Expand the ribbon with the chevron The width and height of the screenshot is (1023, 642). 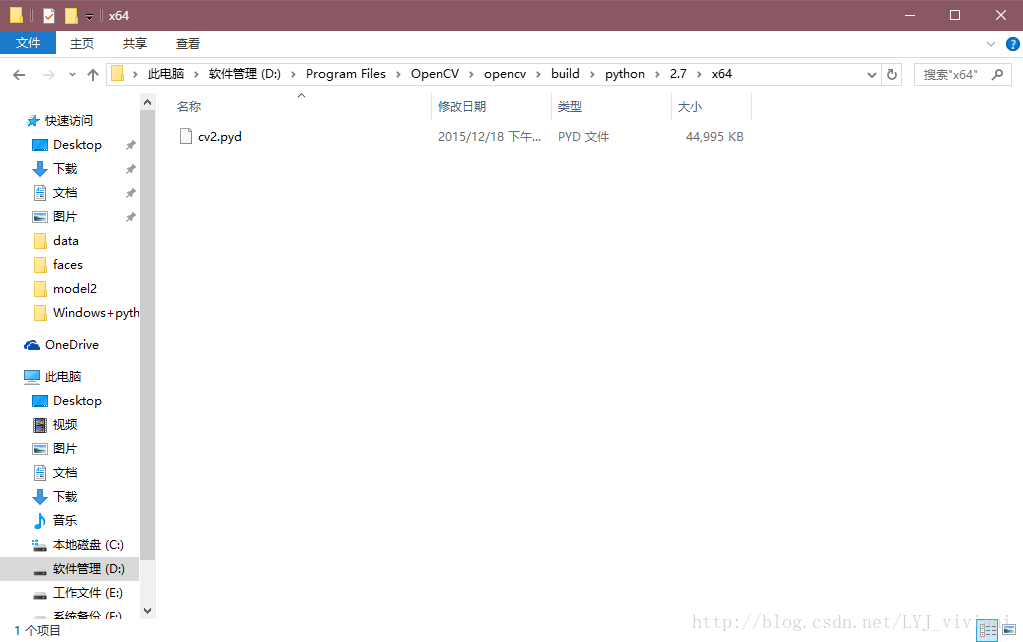(991, 44)
